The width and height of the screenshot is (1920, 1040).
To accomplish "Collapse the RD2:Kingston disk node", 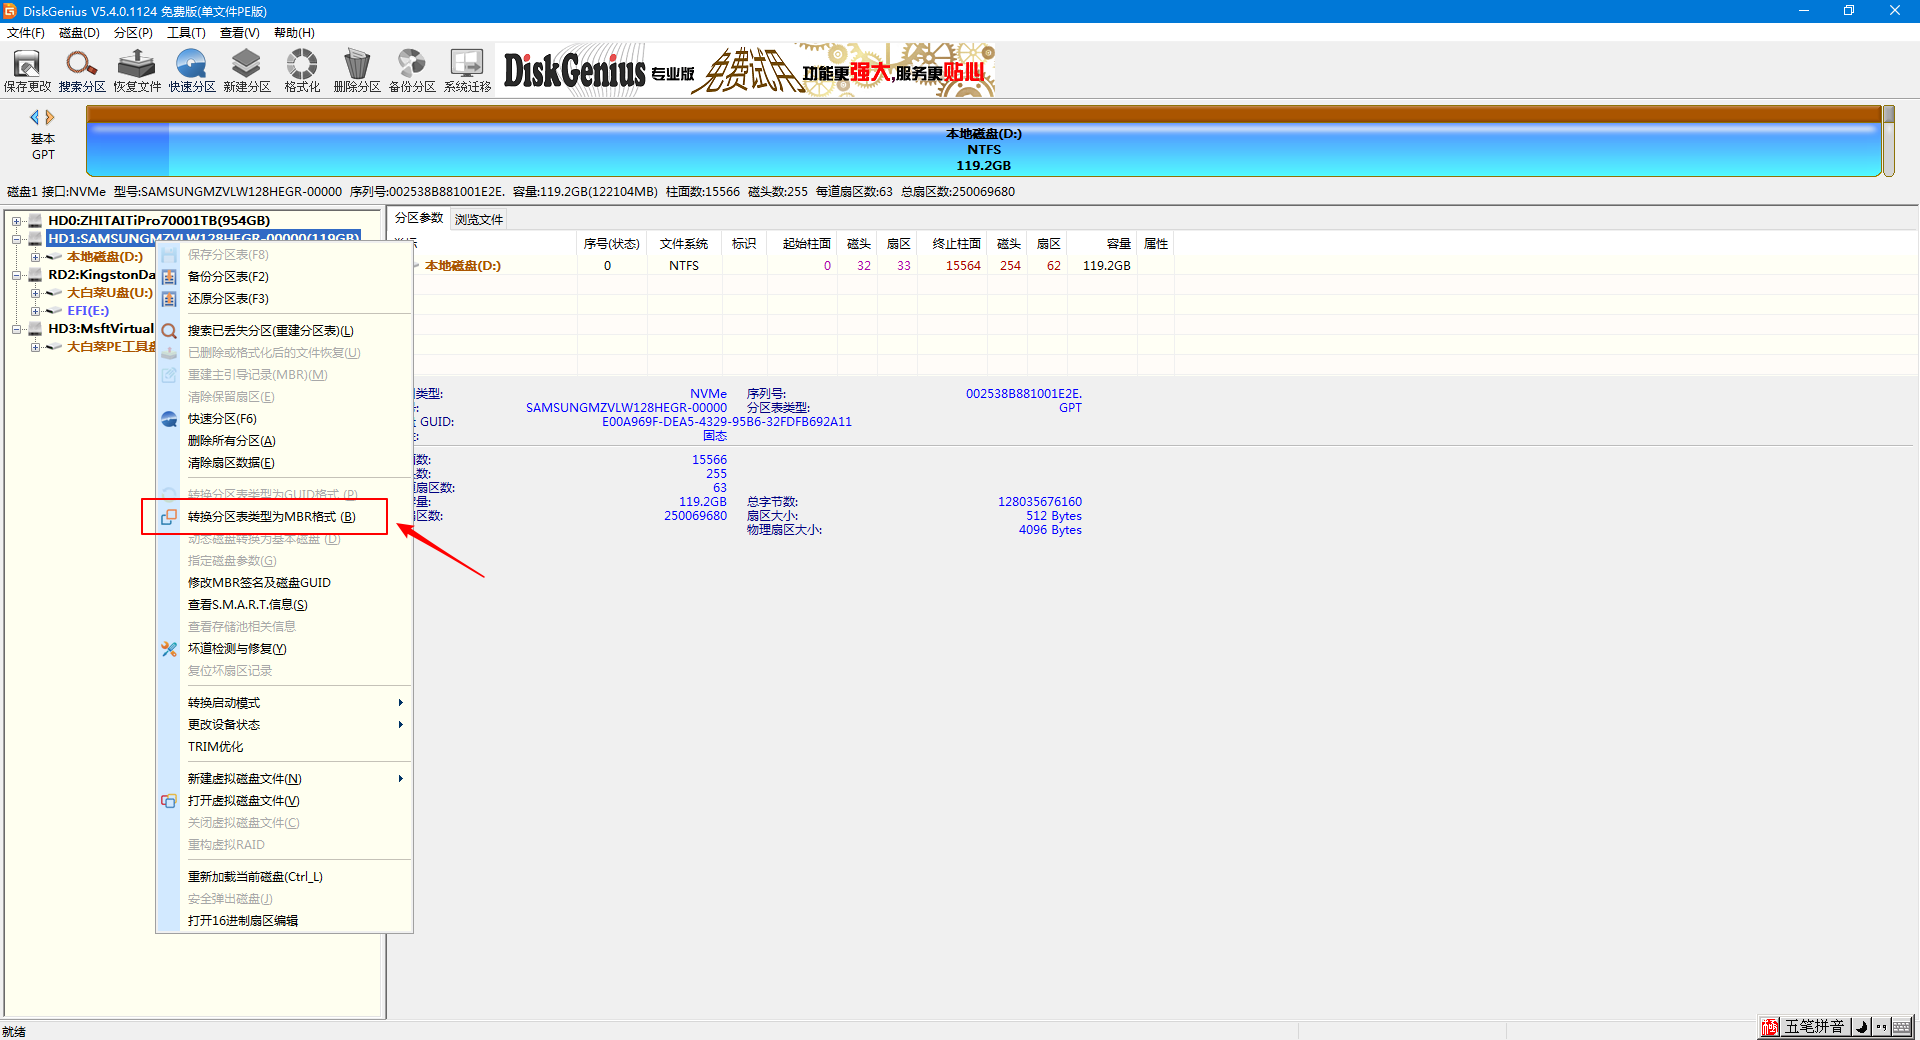I will tap(17, 275).
